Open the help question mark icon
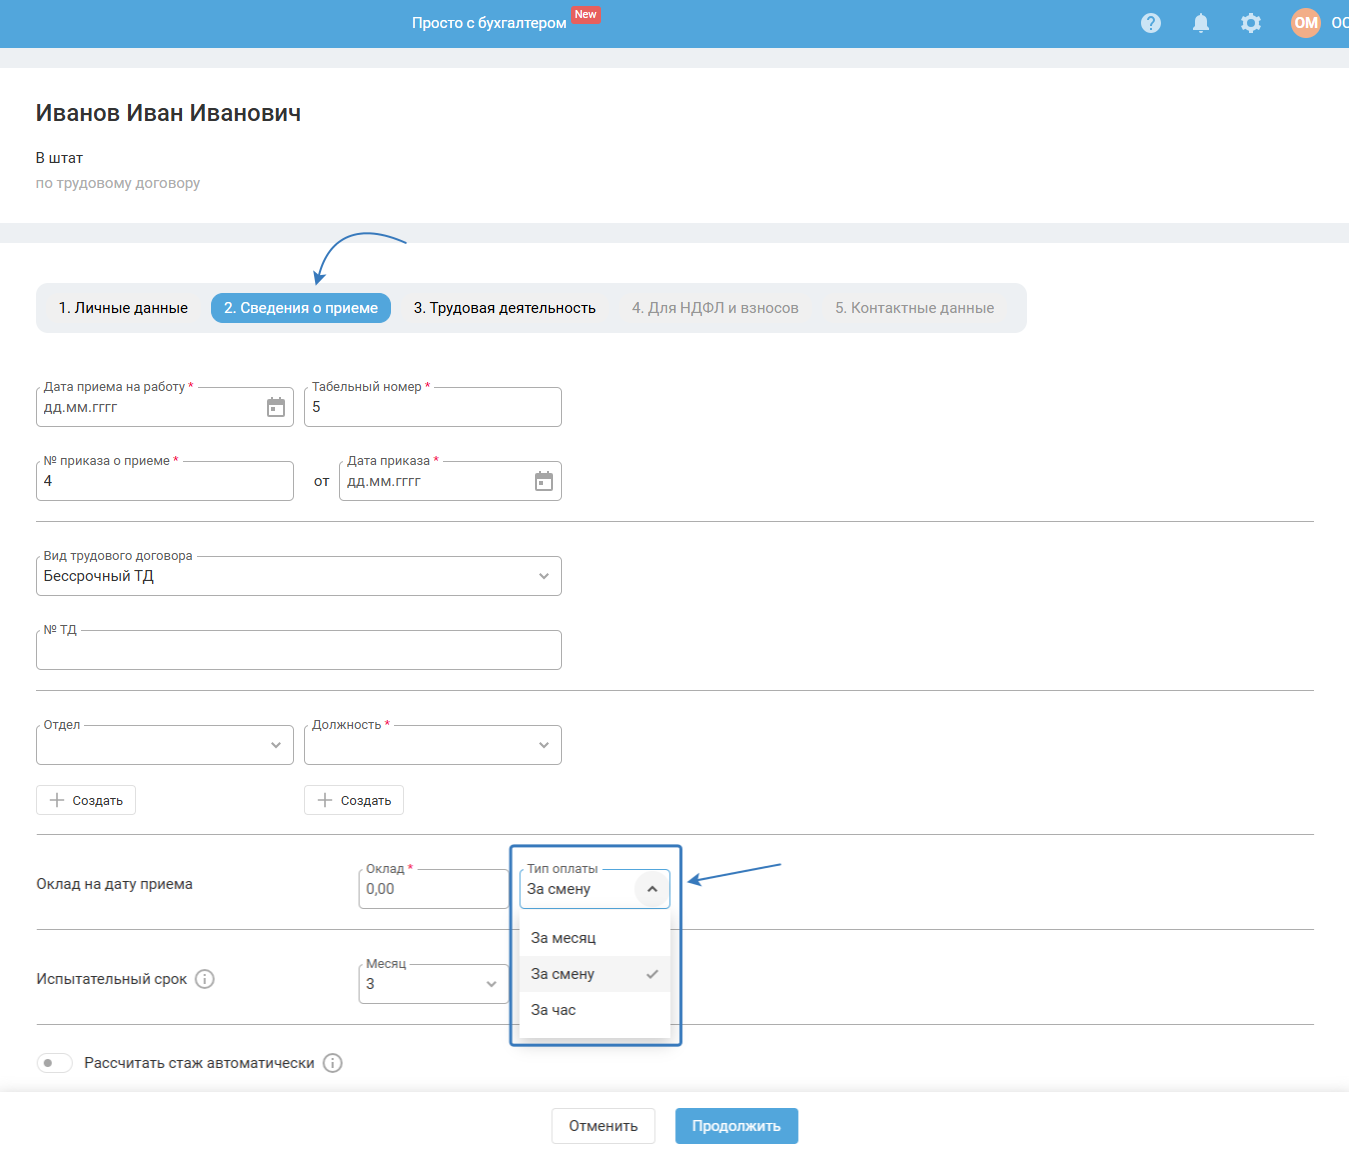This screenshot has width=1349, height=1150. pos(1151,23)
